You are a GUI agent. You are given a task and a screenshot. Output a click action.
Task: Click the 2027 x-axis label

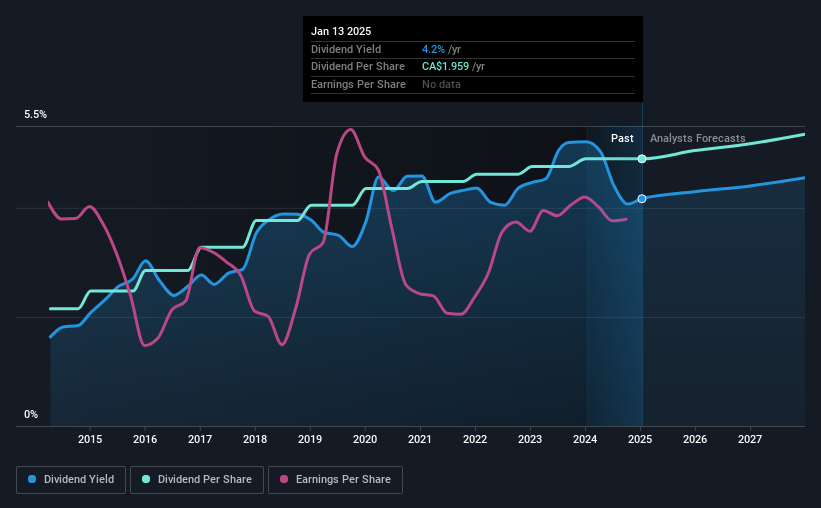750,439
